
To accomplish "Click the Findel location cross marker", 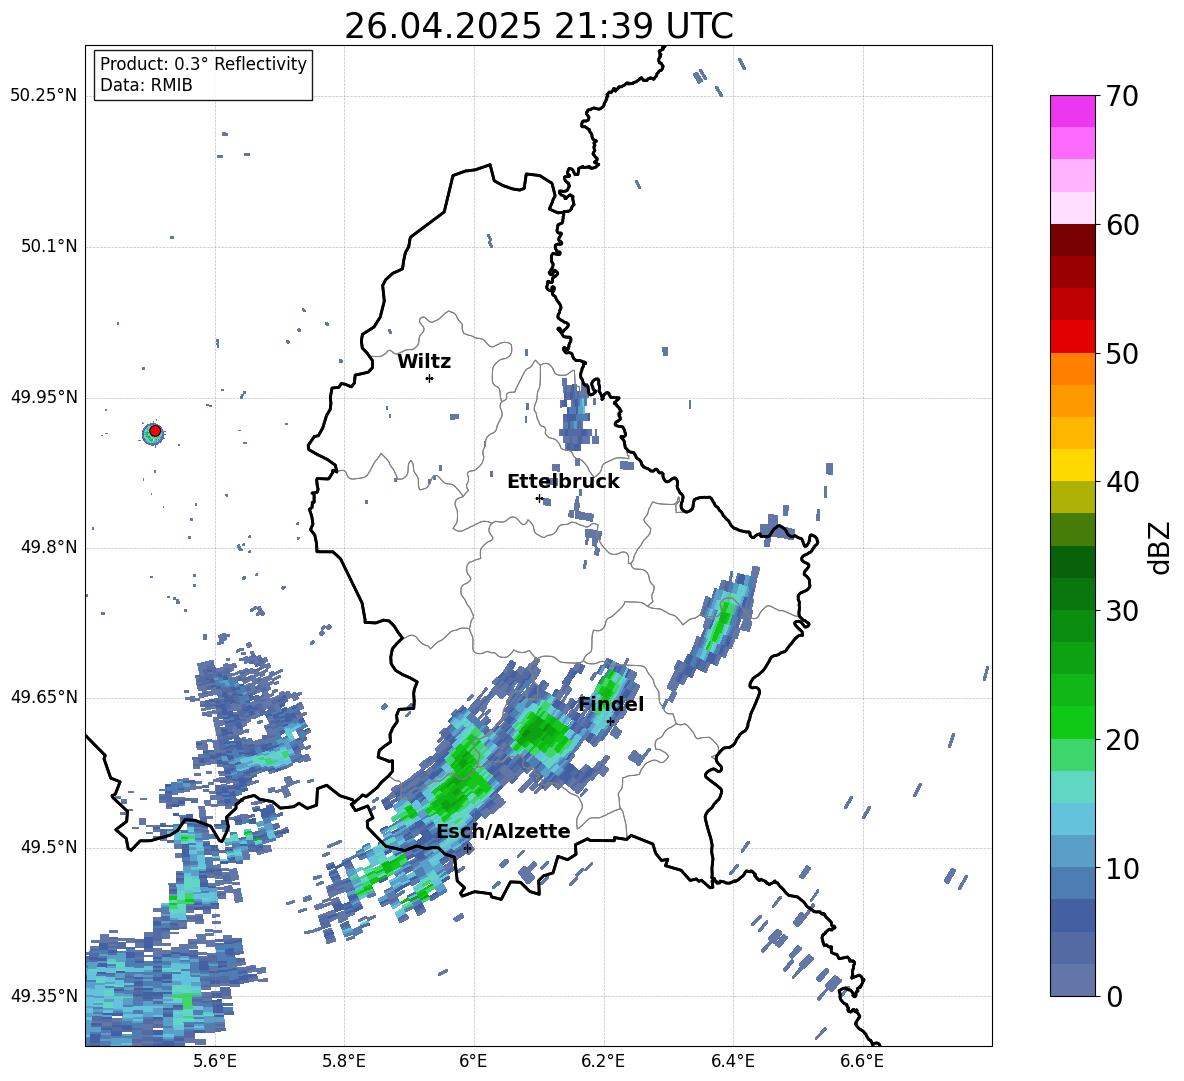I will click(610, 722).
